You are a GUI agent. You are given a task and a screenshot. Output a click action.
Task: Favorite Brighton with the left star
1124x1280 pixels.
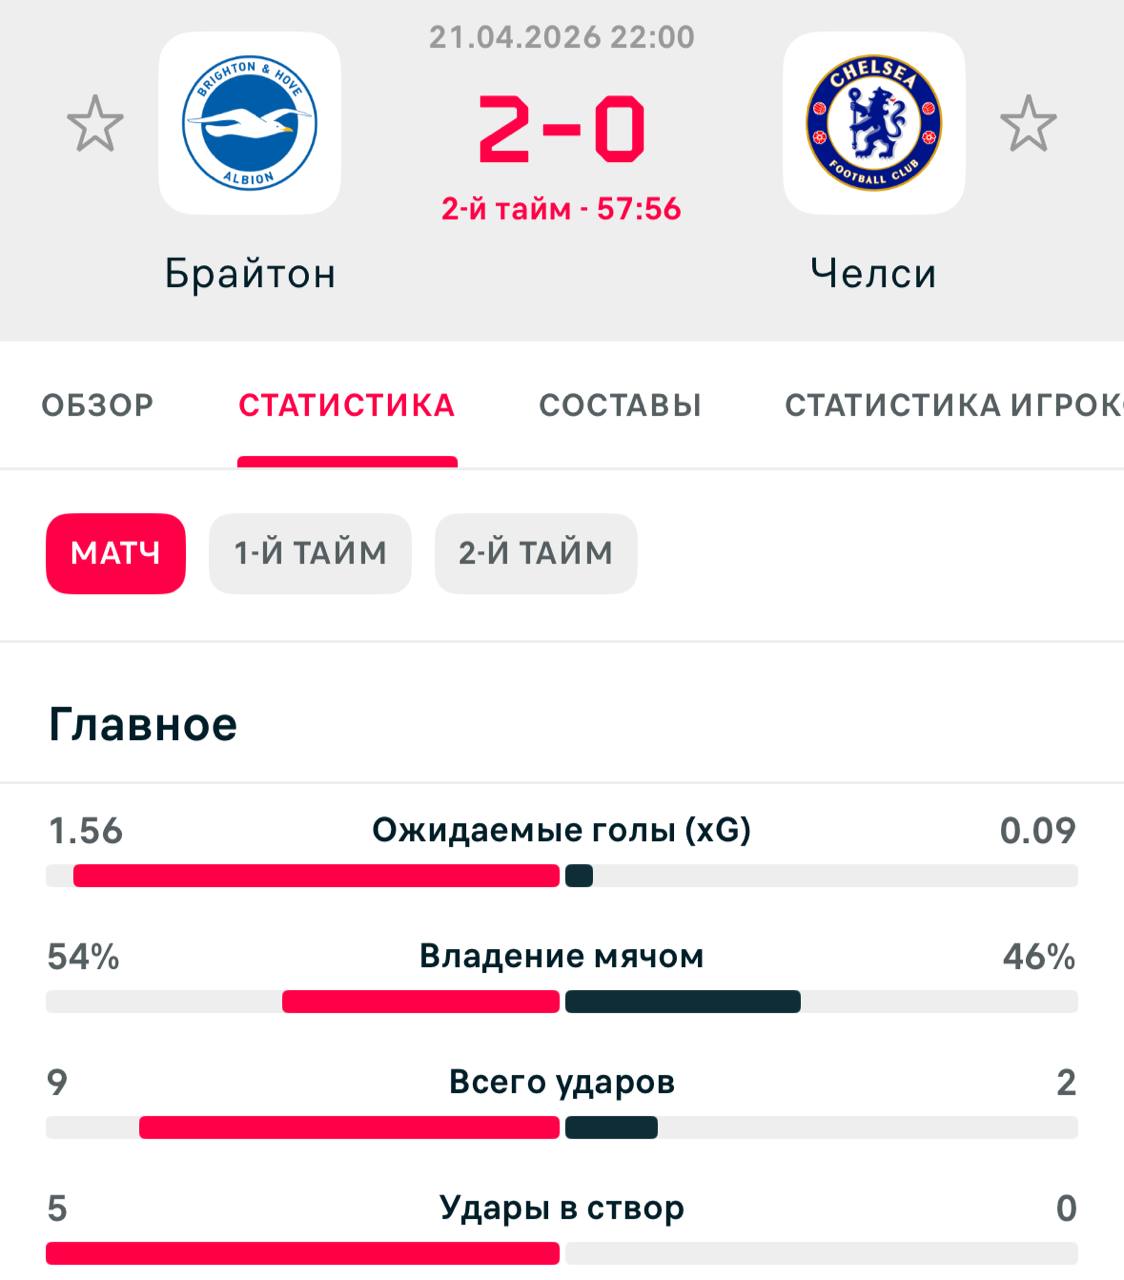95,124
